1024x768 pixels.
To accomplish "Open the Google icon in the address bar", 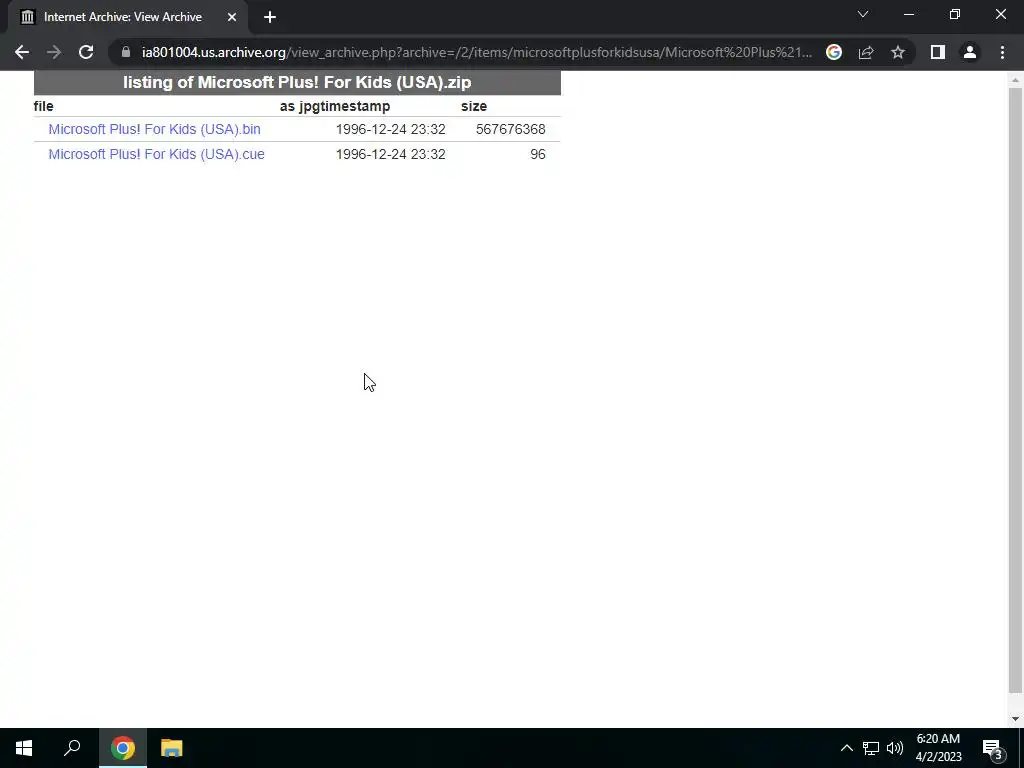I will click(833, 52).
